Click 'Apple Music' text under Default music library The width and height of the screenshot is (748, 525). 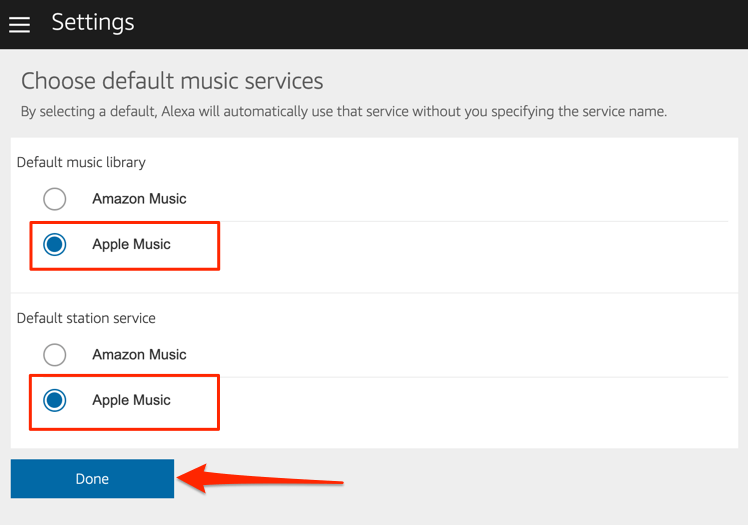pos(131,244)
